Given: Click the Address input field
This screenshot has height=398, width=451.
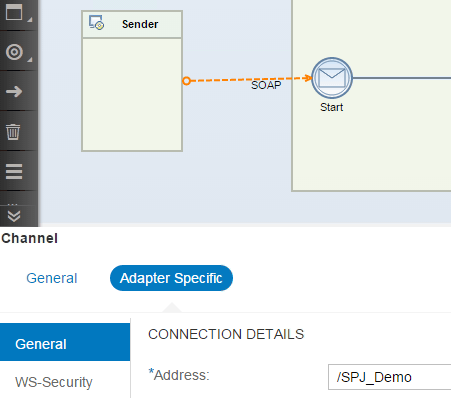Looking at the screenshot, I should tap(390, 377).
